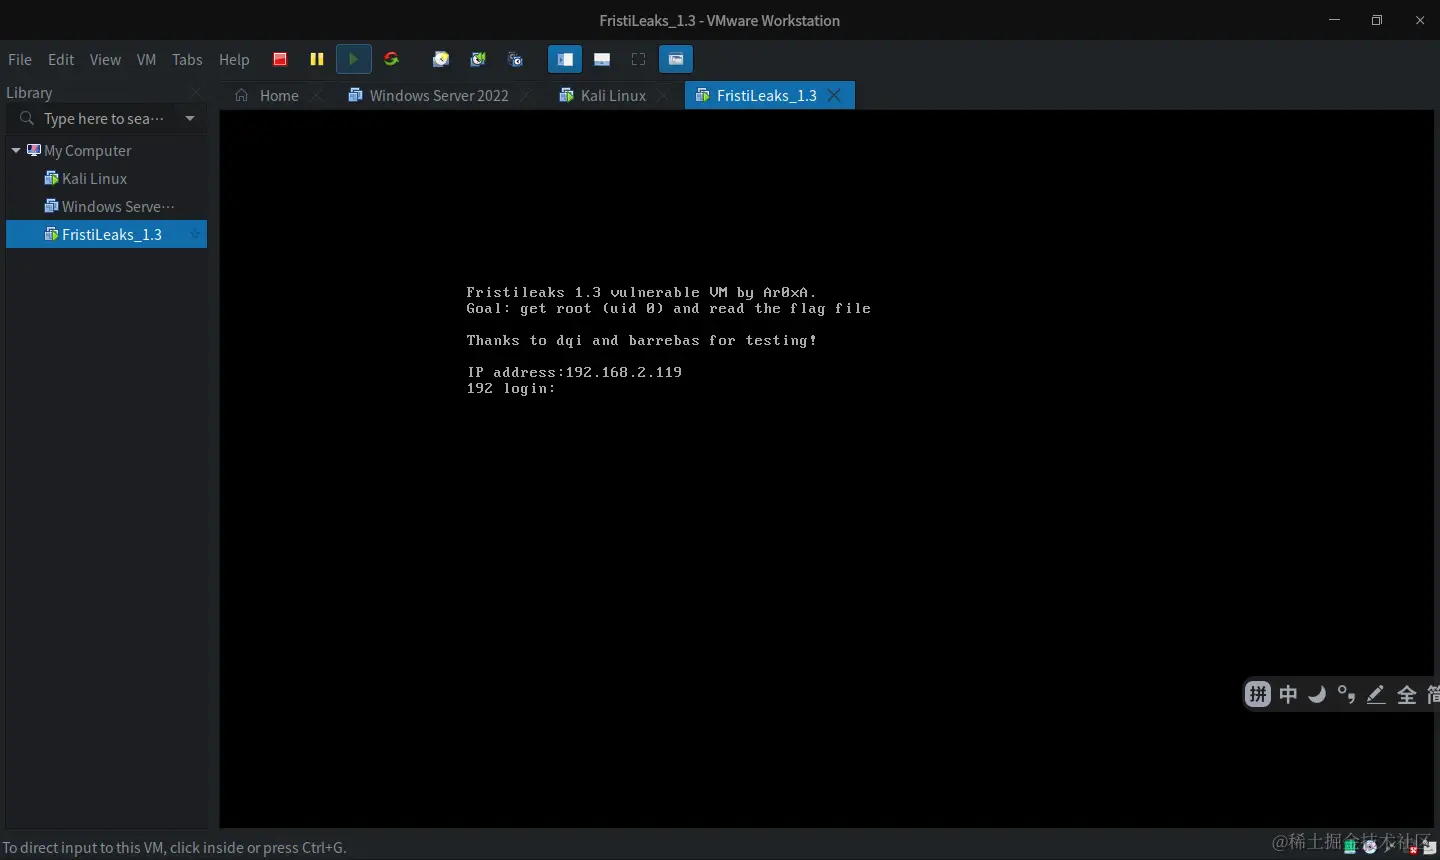Open the View menu
Screen dimensions: 1440x860
click(105, 60)
